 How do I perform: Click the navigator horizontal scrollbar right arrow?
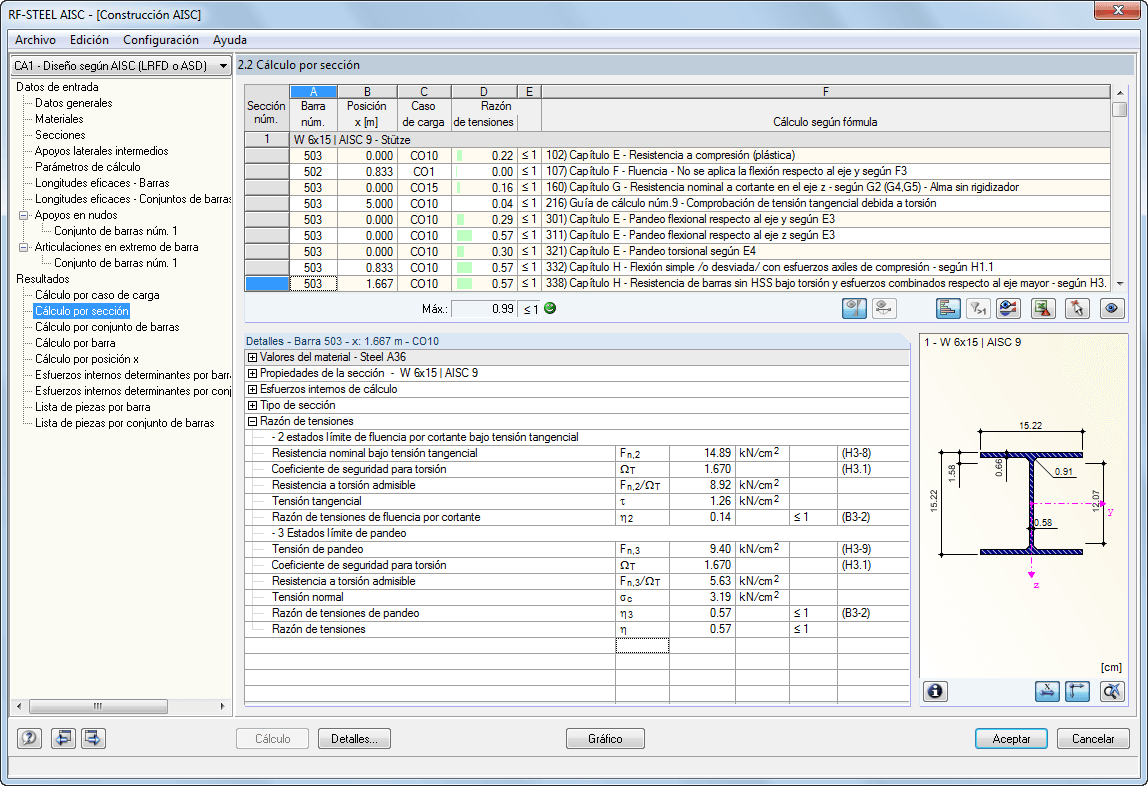pyautogui.click(x=222, y=706)
